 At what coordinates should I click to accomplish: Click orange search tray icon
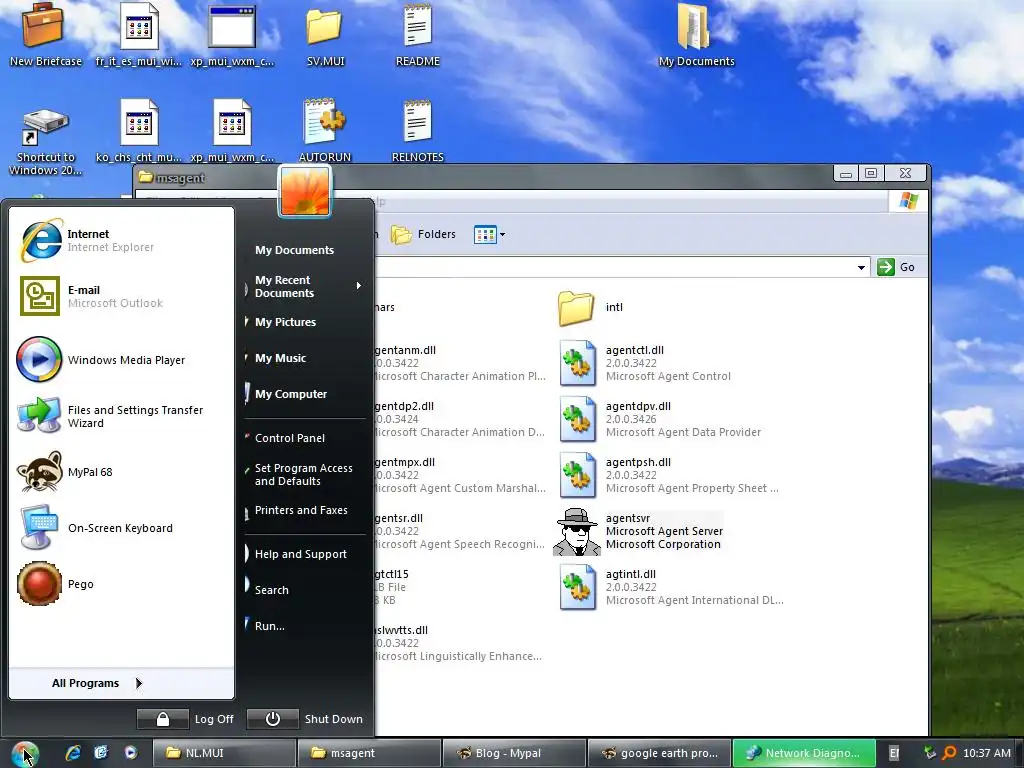(950, 753)
